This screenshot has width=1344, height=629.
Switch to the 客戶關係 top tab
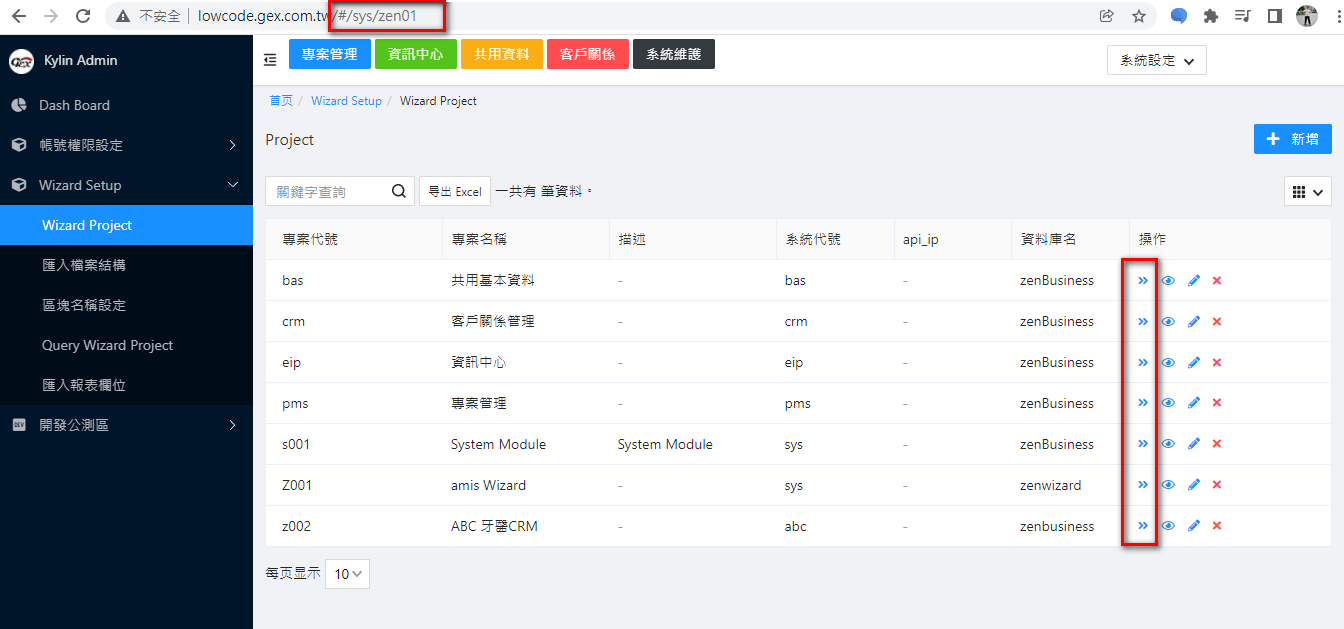click(x=587, y=54)
